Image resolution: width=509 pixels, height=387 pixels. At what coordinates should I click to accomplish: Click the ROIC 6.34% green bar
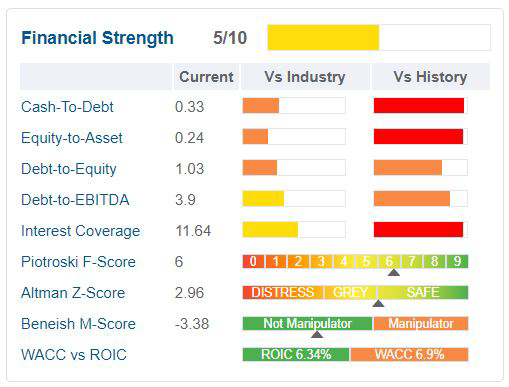tap(296, 354)
